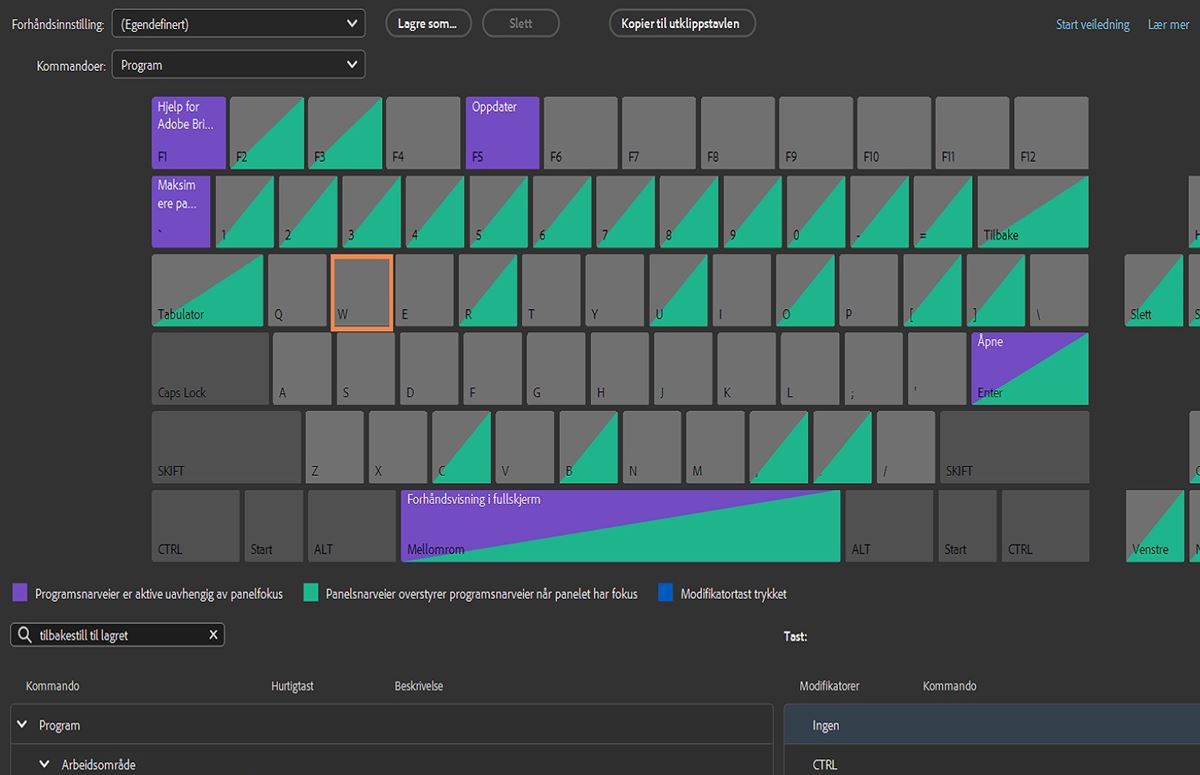Select the F6 key on the keyboard map
This screenshot has height=775, width=1200.
click(581, 133)
